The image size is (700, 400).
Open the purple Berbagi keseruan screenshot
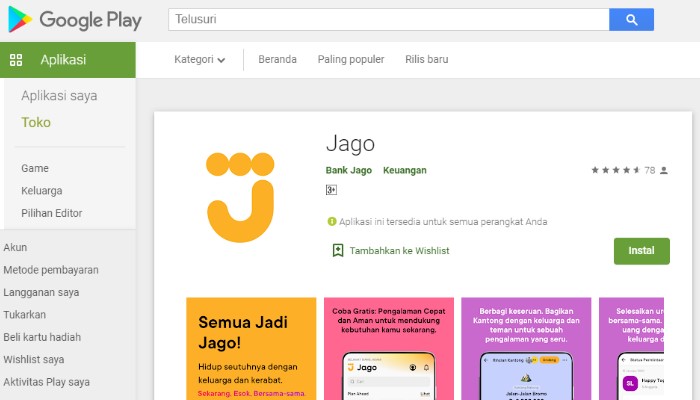526,349
